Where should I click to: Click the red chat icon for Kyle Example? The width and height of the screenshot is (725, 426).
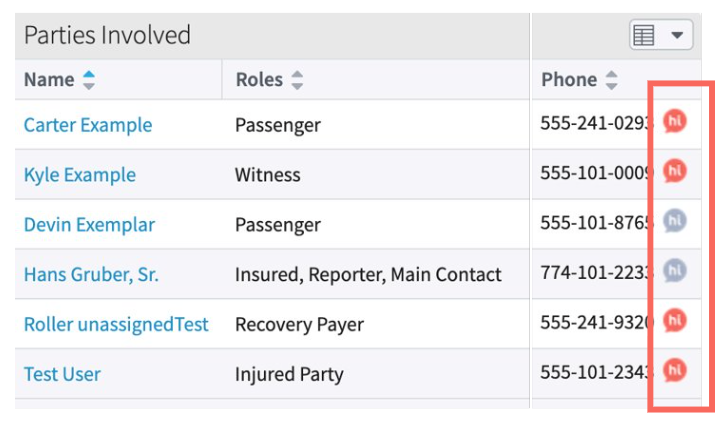675,171
